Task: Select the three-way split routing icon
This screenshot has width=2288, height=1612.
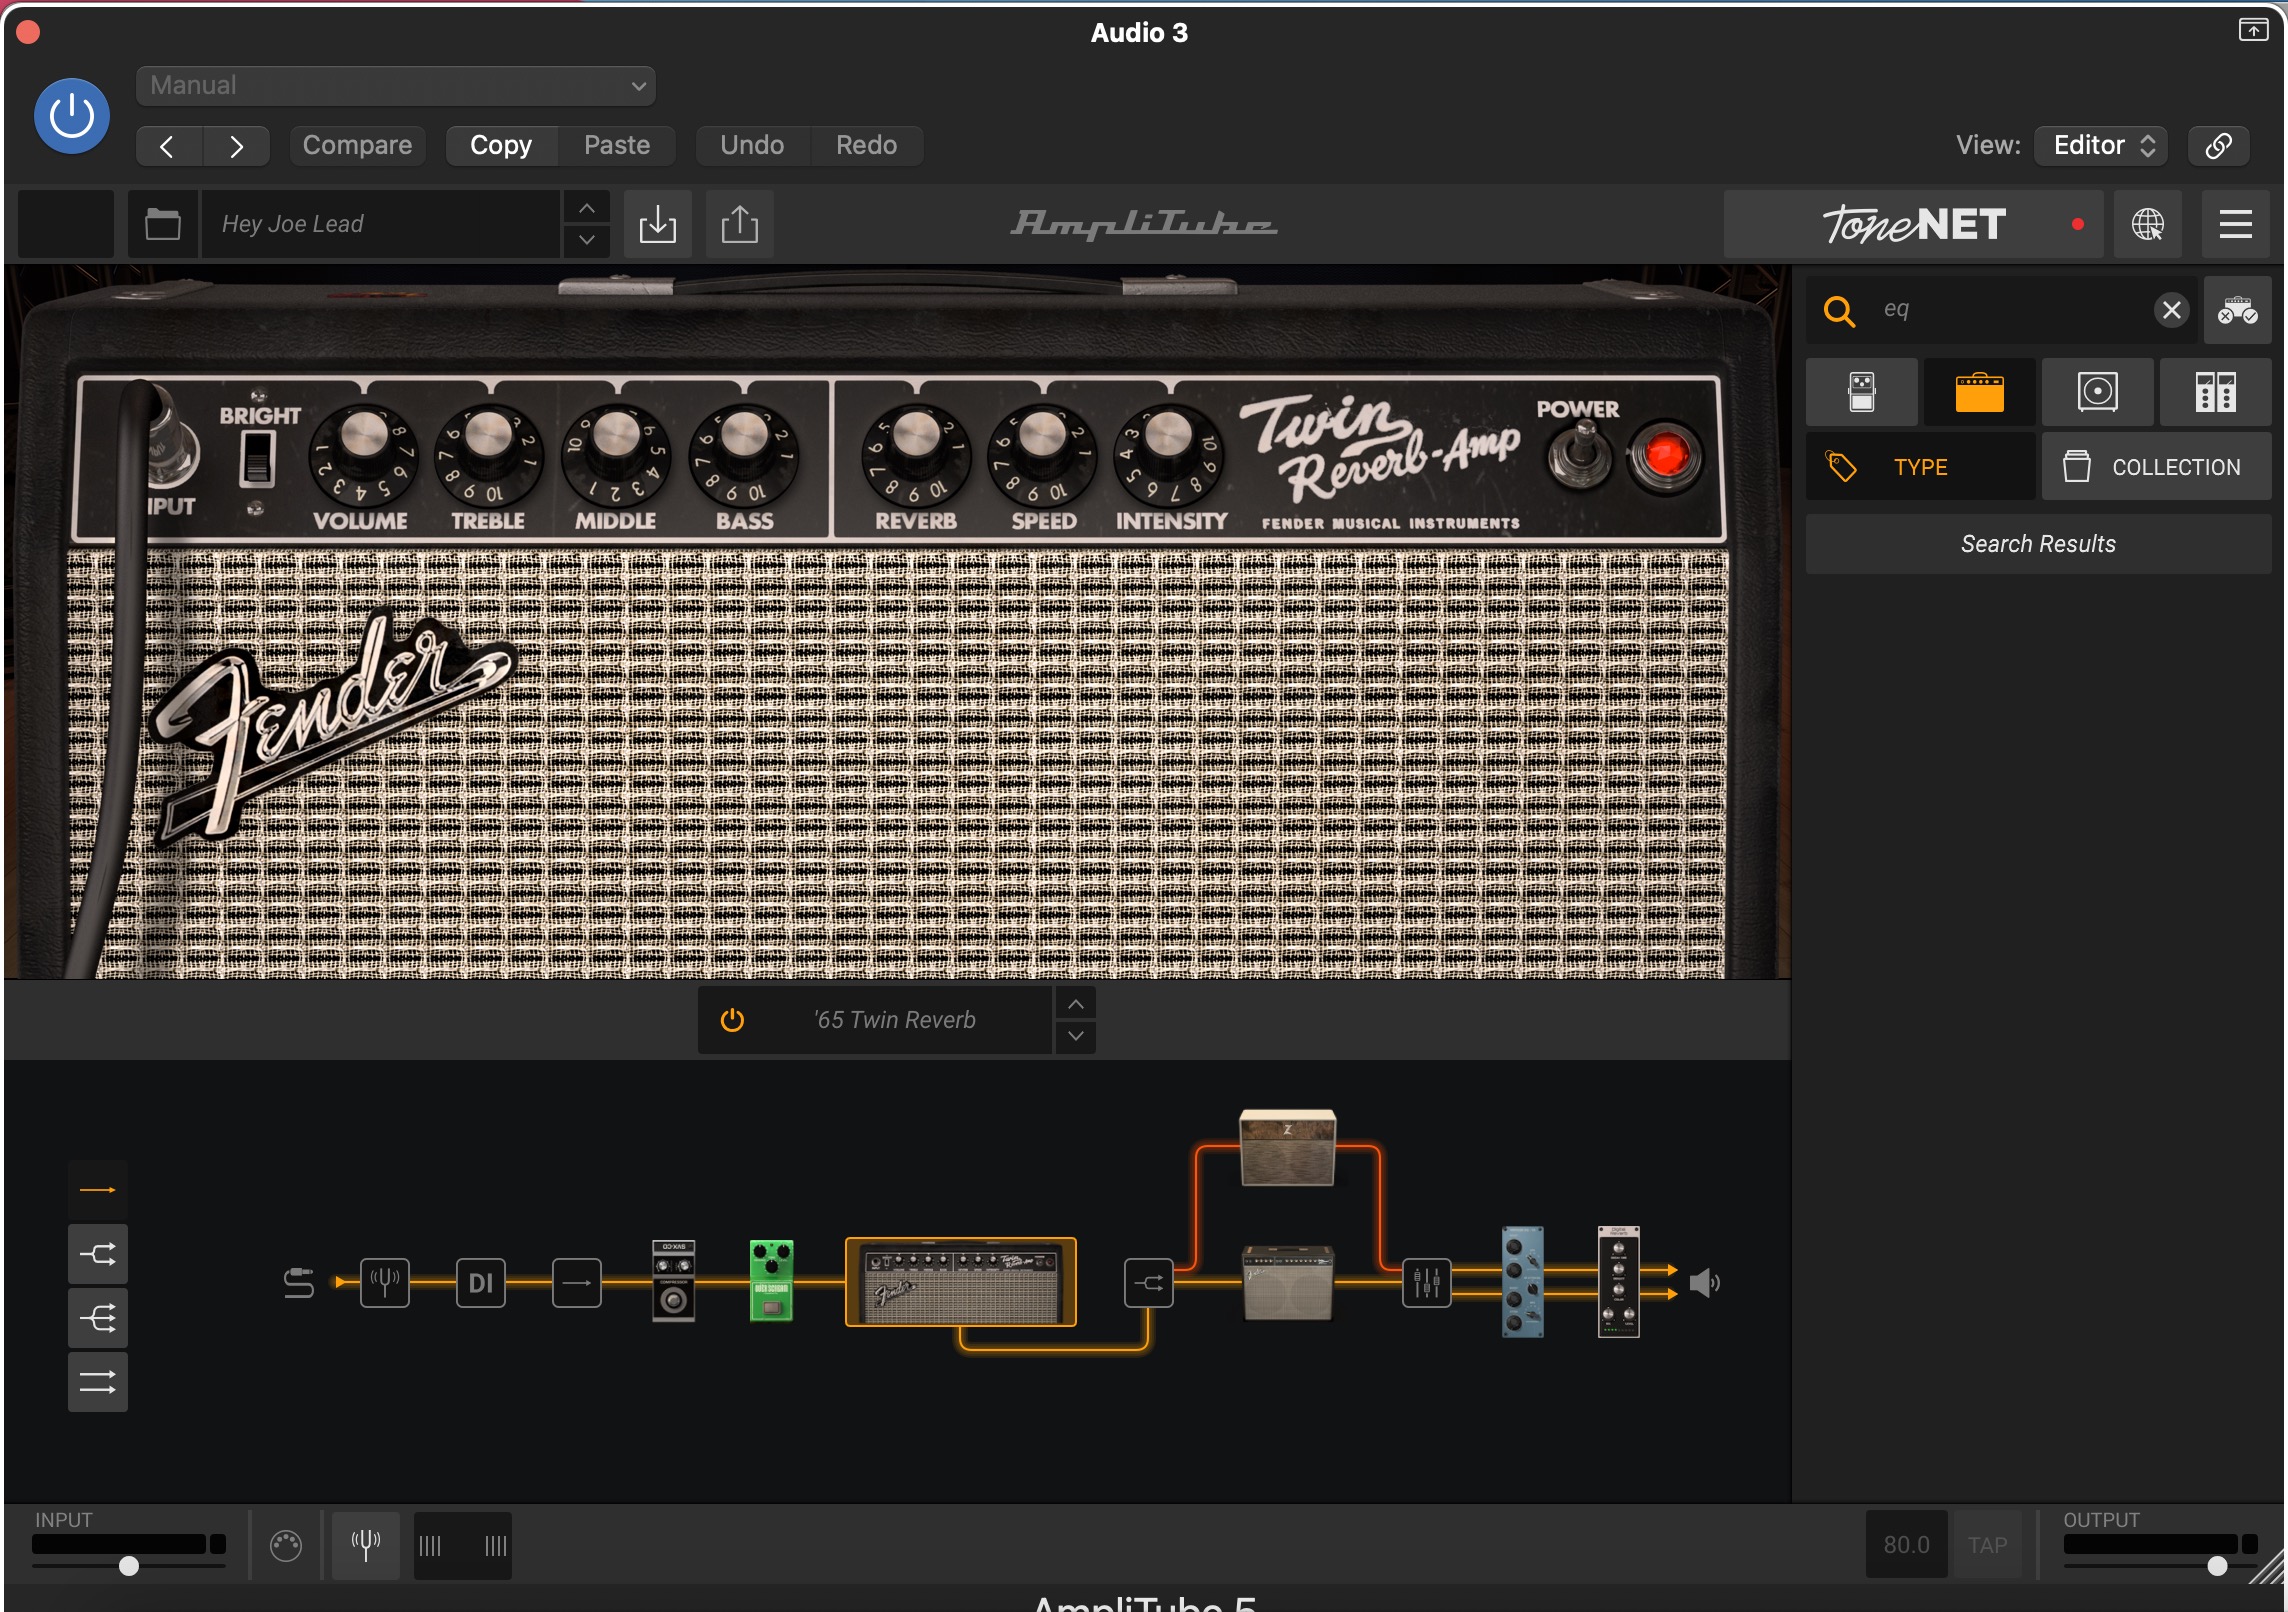Action: (98, 1318)
